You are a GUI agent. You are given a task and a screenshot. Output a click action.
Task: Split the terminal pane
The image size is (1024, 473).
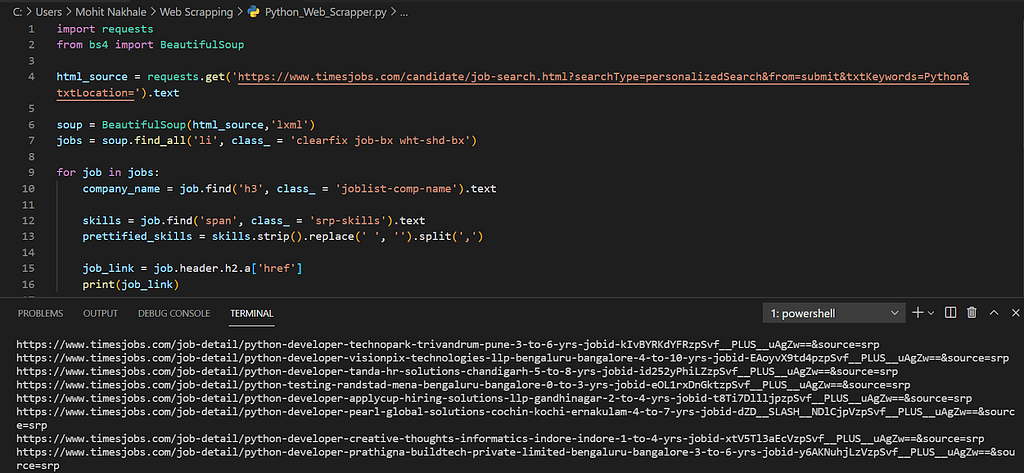click(951, 313)
